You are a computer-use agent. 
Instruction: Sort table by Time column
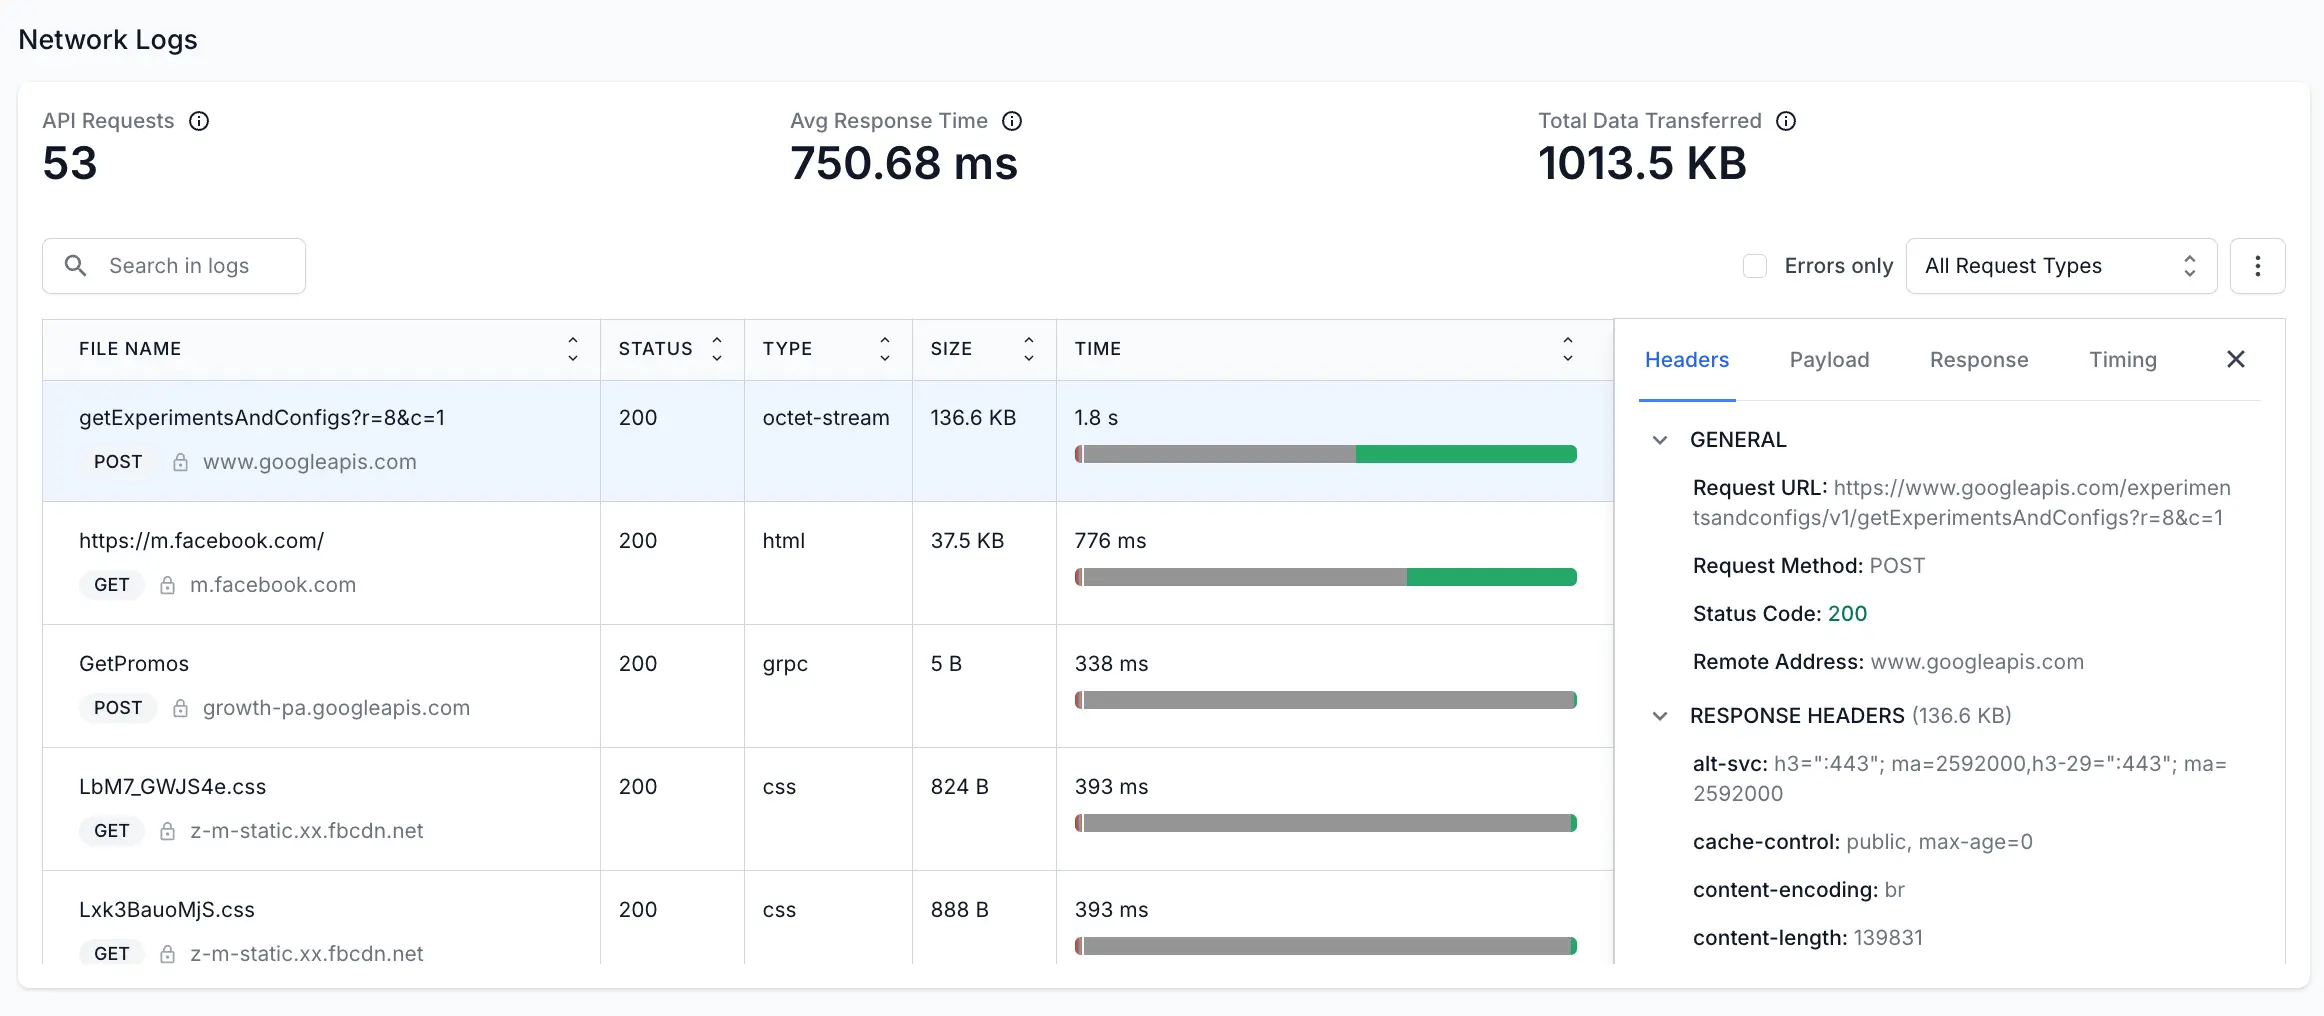1567,349
